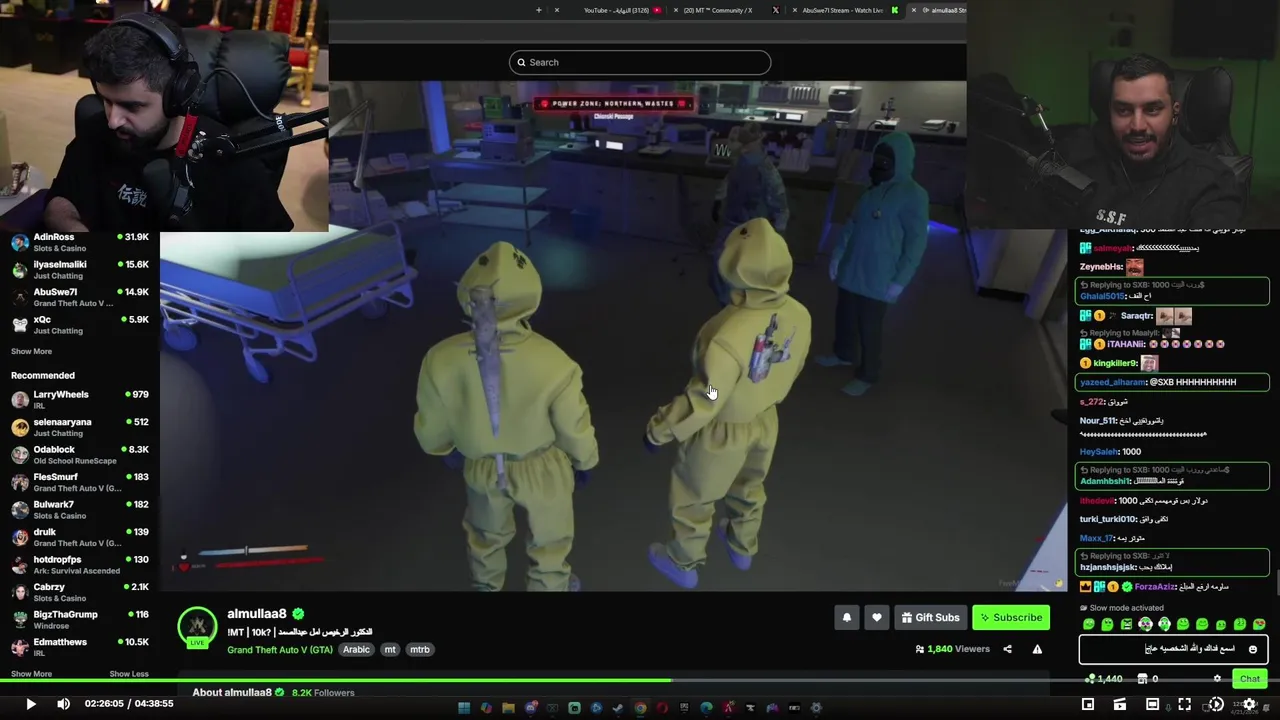Viewport: 1280px width, 720px height.
Task: Expand followed list with upper Show More
Action: 31,351
